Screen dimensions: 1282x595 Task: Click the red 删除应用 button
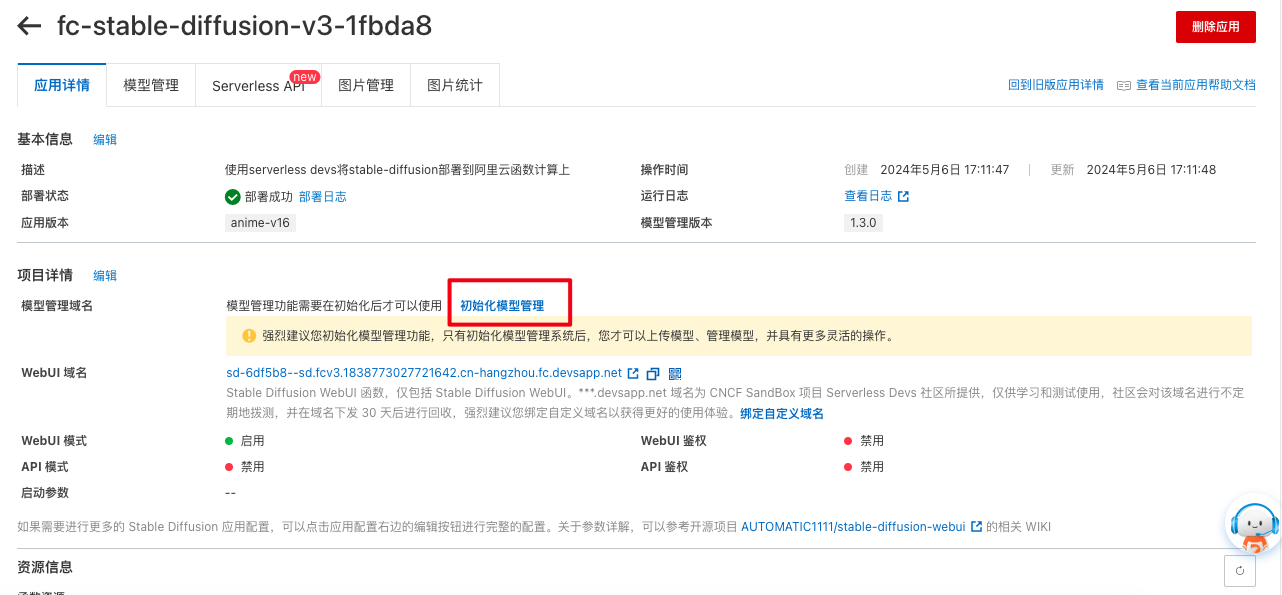(1215, 27)
